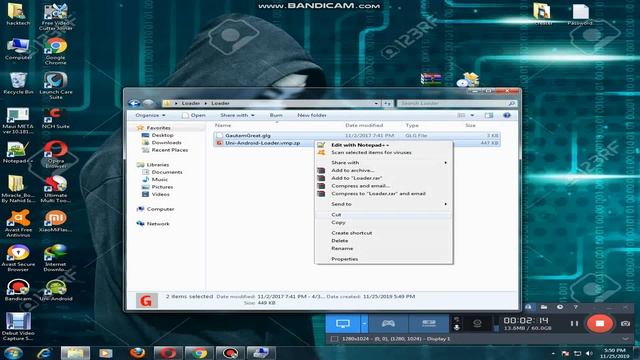
Task: Toggle the Explorer preview pane button
Action: tap(489, 116)
